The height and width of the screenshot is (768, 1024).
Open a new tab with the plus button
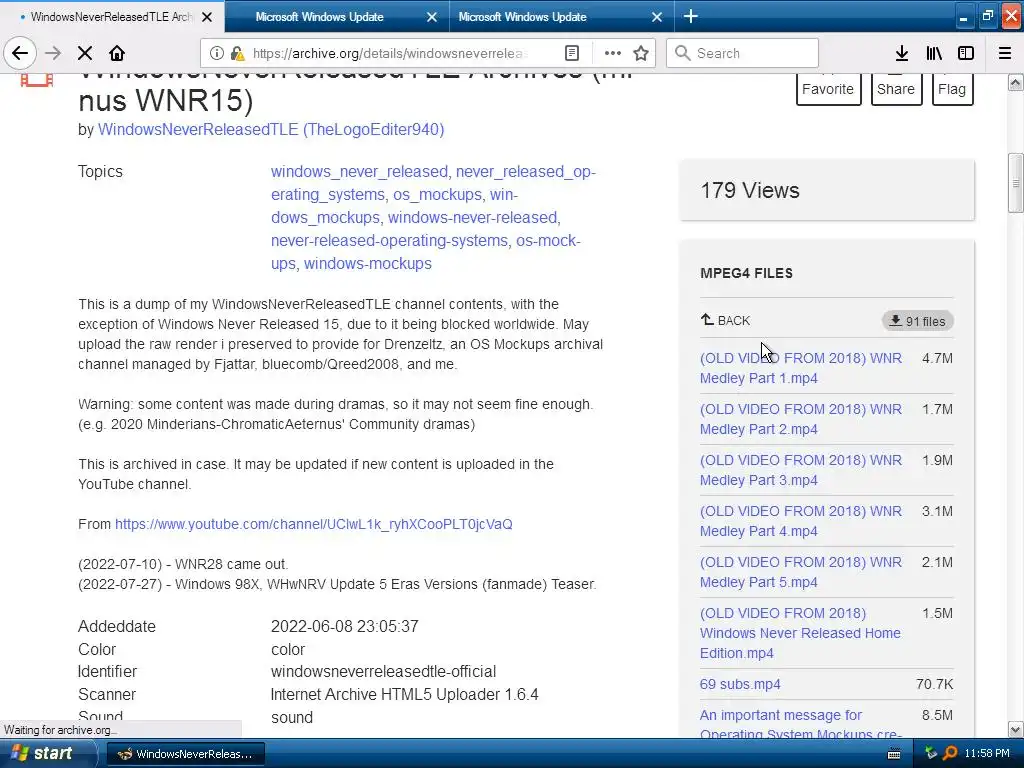click(691, 17)
